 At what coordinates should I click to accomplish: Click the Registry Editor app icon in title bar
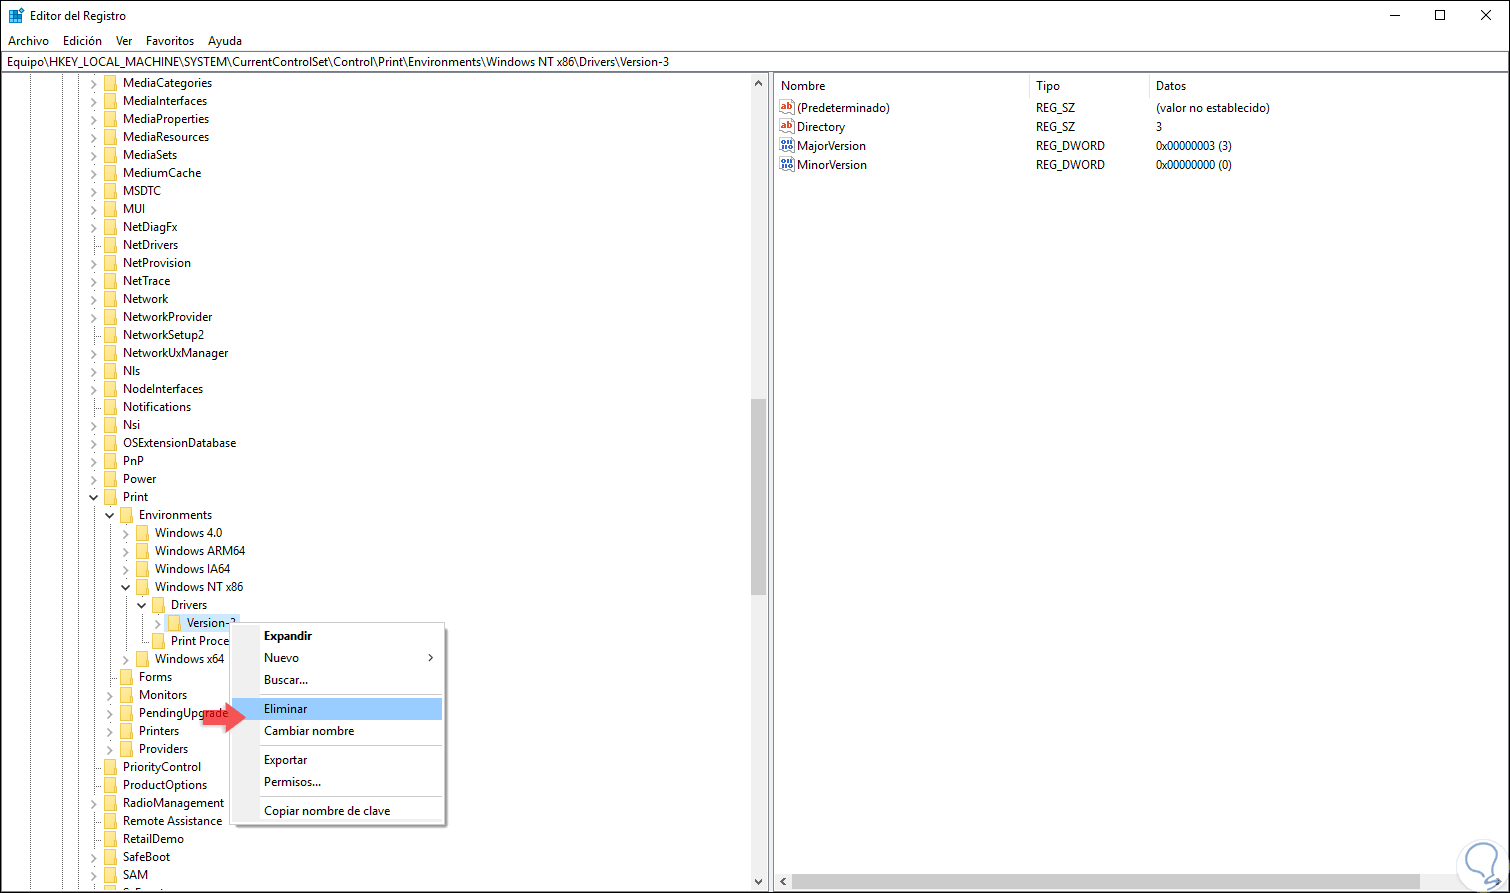pos(16,16)
